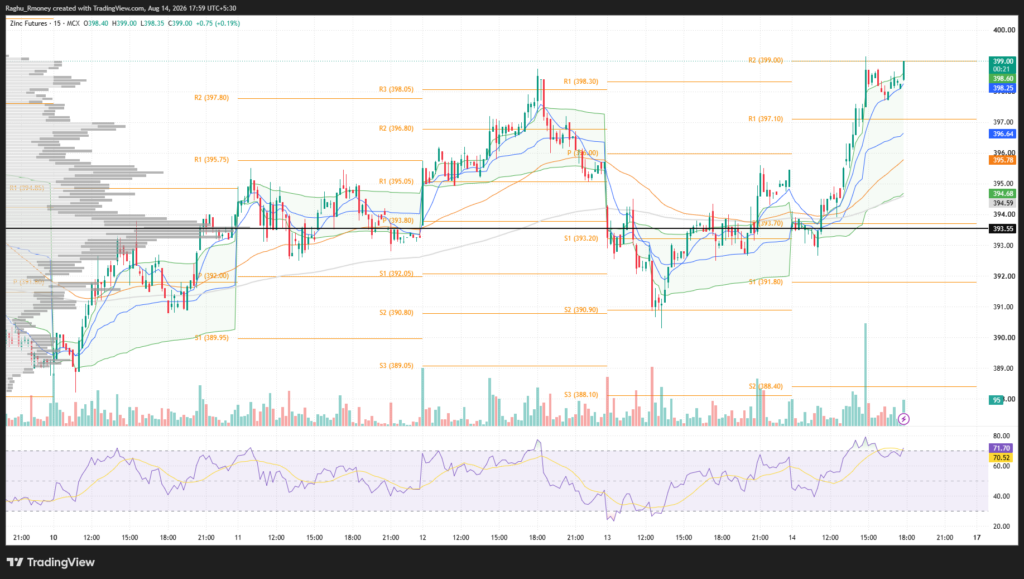Click the S3 (388.10) pivot label
Screen dimensions: 1024x579
581,394
